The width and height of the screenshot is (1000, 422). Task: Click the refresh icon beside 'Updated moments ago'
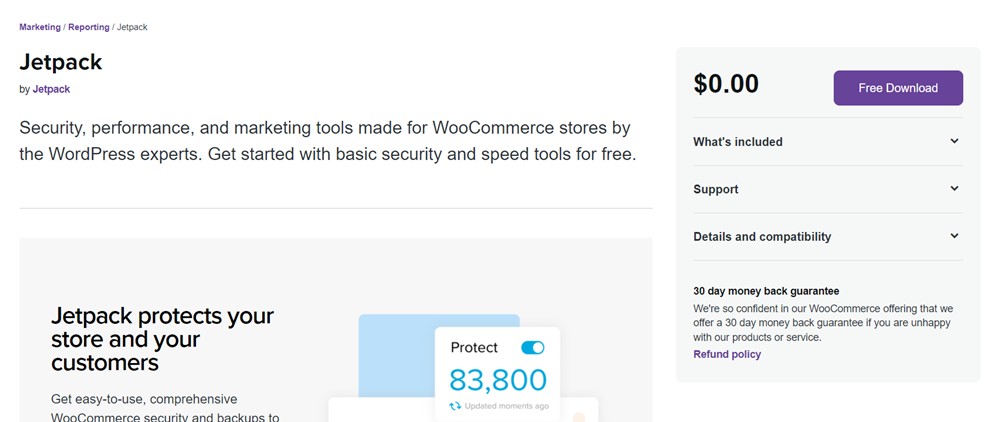455,406
